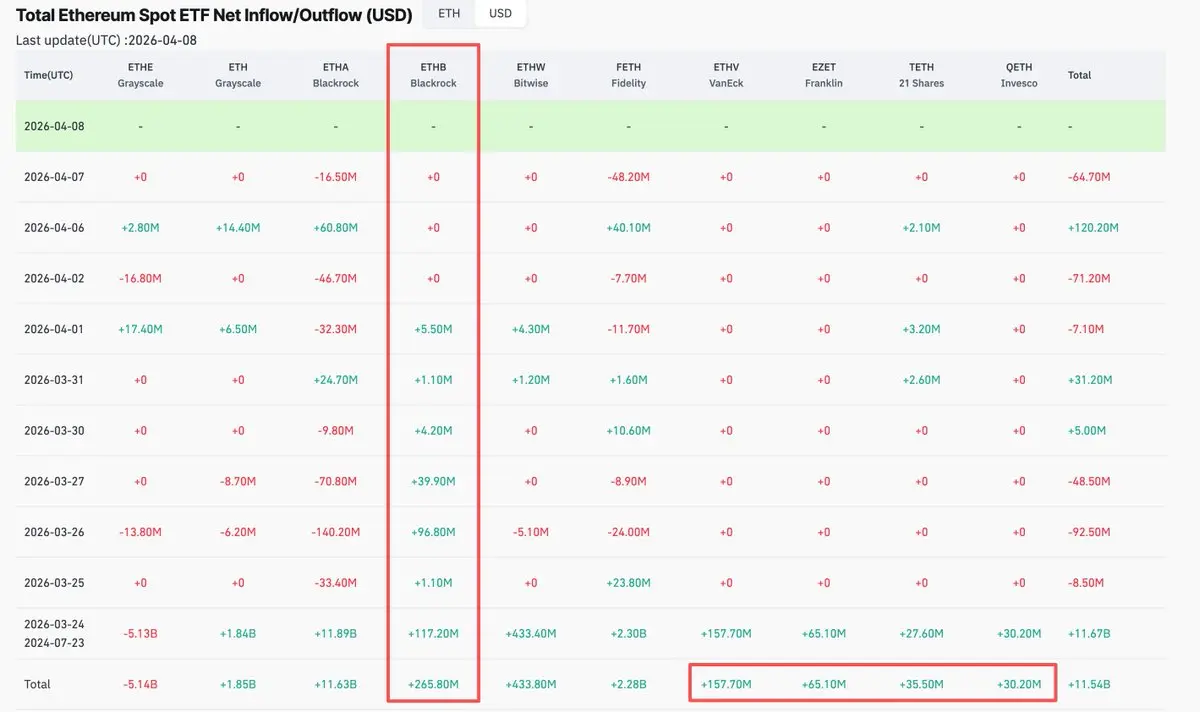The height and width of the screenshot is (712, 1200).
Task: Click the +24.70M ETHA cell
Action: (335, 380)
